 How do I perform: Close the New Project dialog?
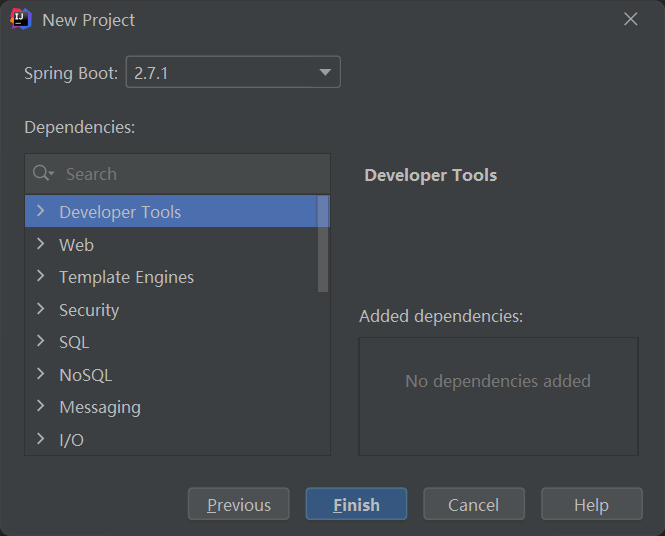click(x=631, y=19)
